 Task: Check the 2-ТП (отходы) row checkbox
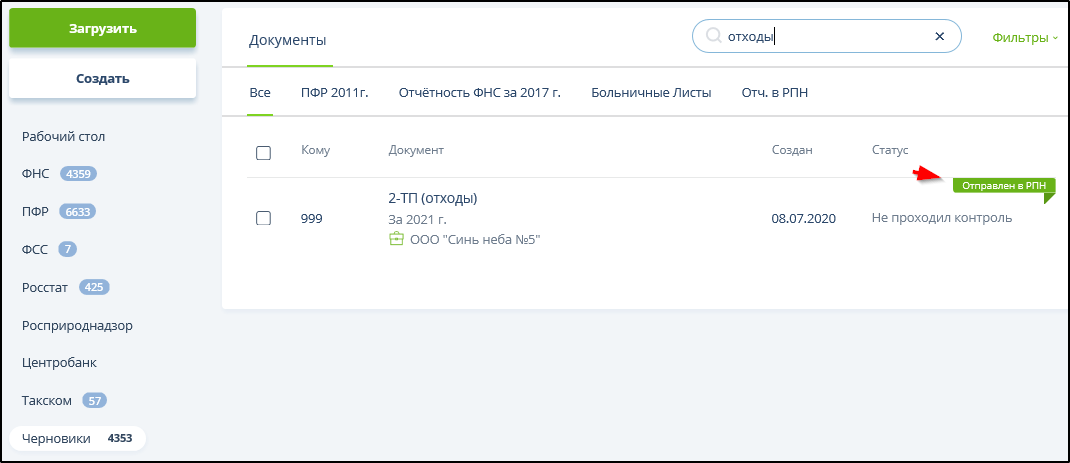point(264,218)
